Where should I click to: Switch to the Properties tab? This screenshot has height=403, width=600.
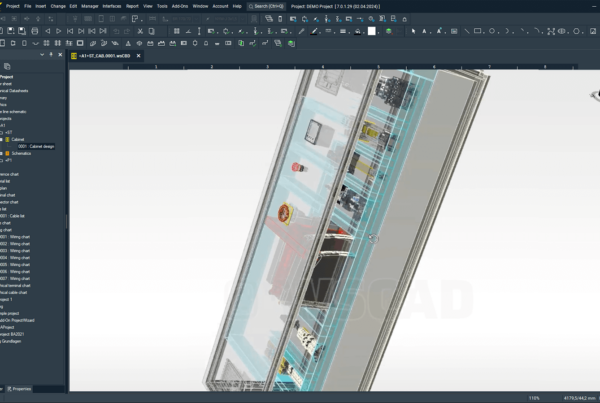tap(21, 388)
